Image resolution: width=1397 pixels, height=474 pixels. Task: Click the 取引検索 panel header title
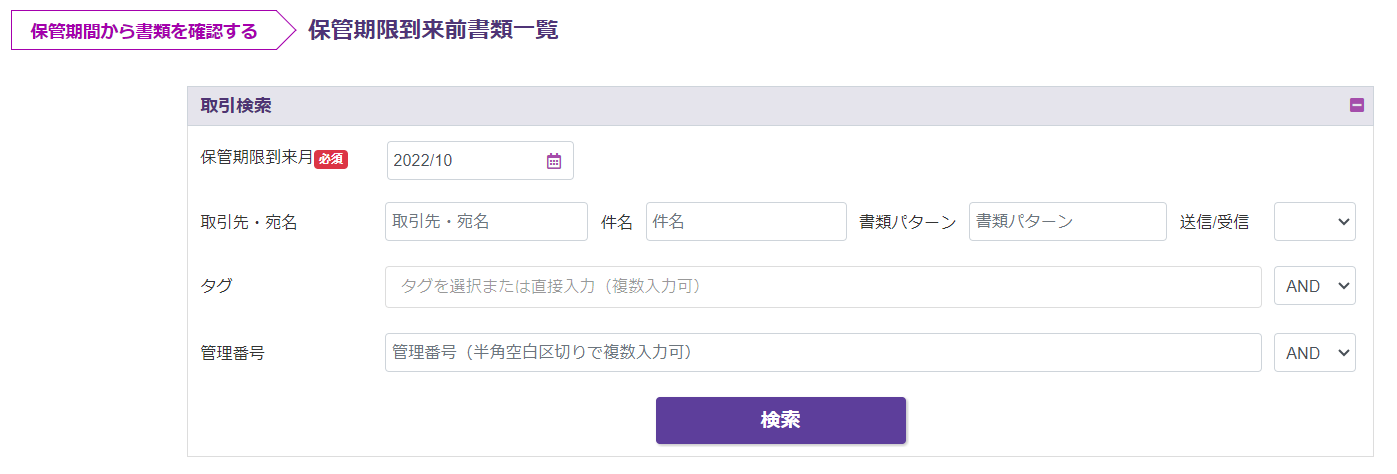point(236,106)
